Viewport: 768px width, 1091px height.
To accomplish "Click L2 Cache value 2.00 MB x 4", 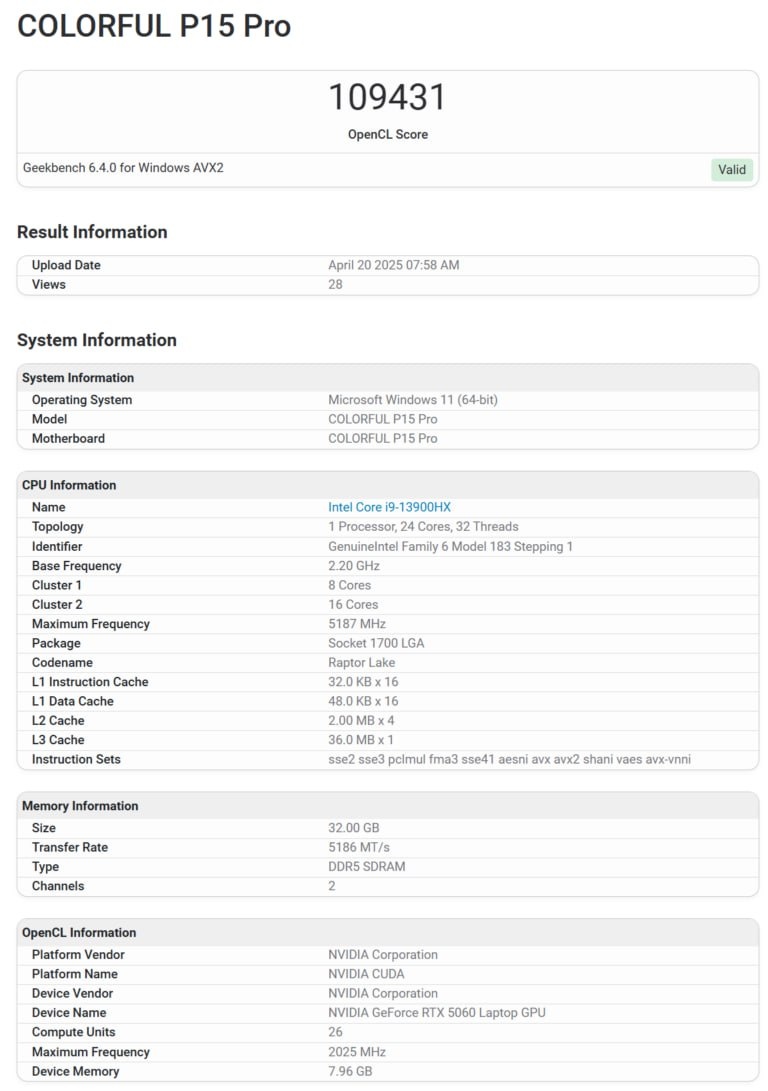I will pyautogui.click(x=361, y=722).
